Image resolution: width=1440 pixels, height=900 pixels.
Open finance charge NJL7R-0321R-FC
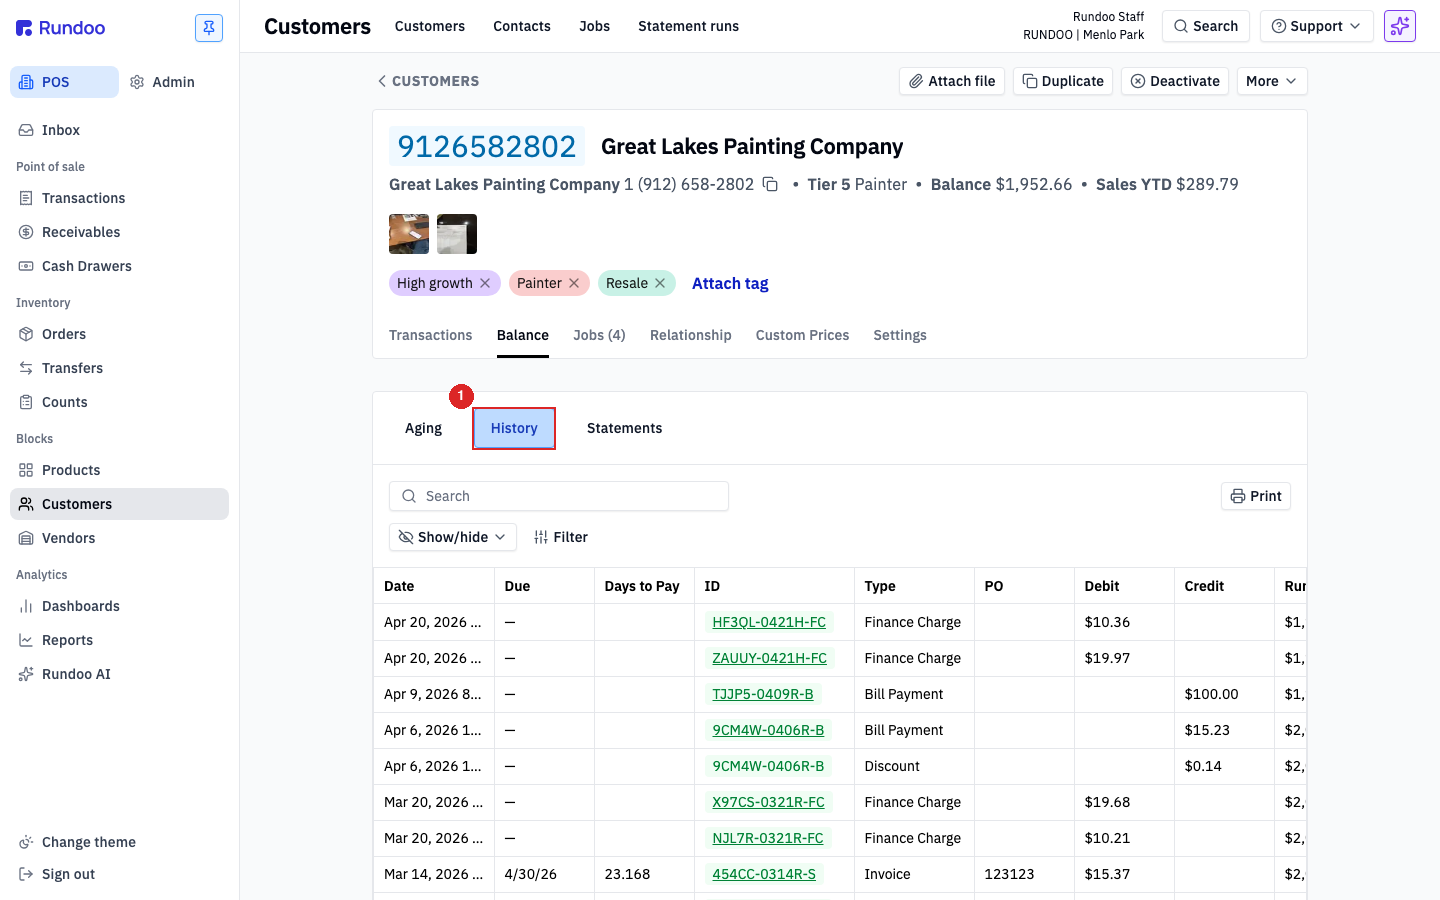click(x=768, y=838)
